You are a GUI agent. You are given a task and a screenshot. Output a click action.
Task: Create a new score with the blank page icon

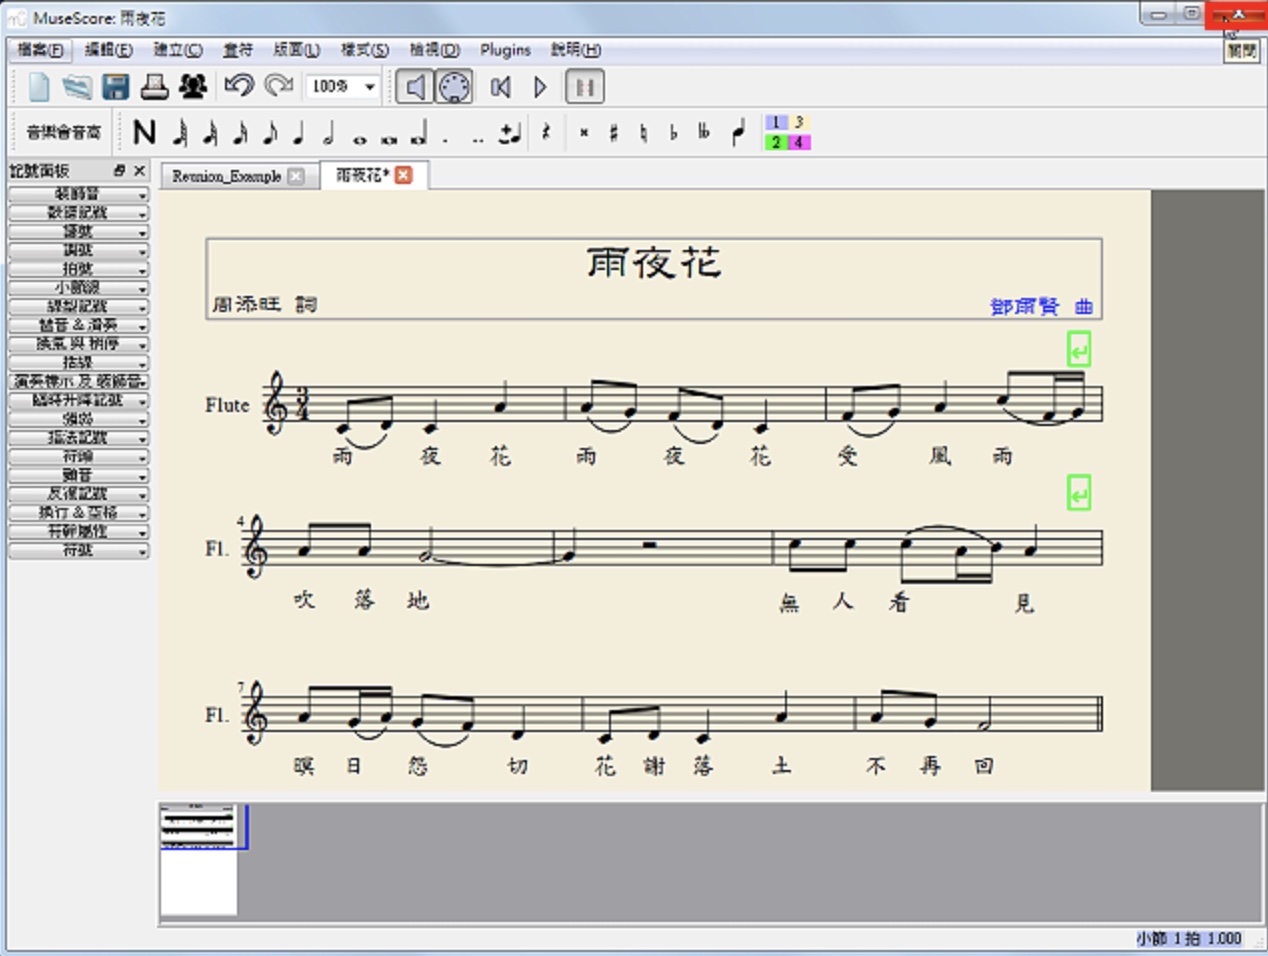pos(38,87)
